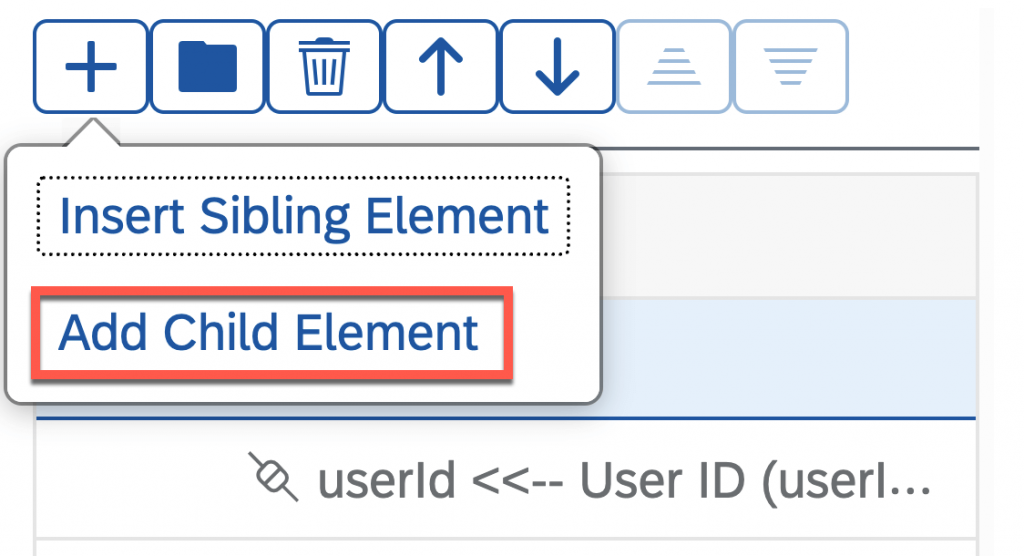Click the 'userId' field name label

(x=387, y=481)
